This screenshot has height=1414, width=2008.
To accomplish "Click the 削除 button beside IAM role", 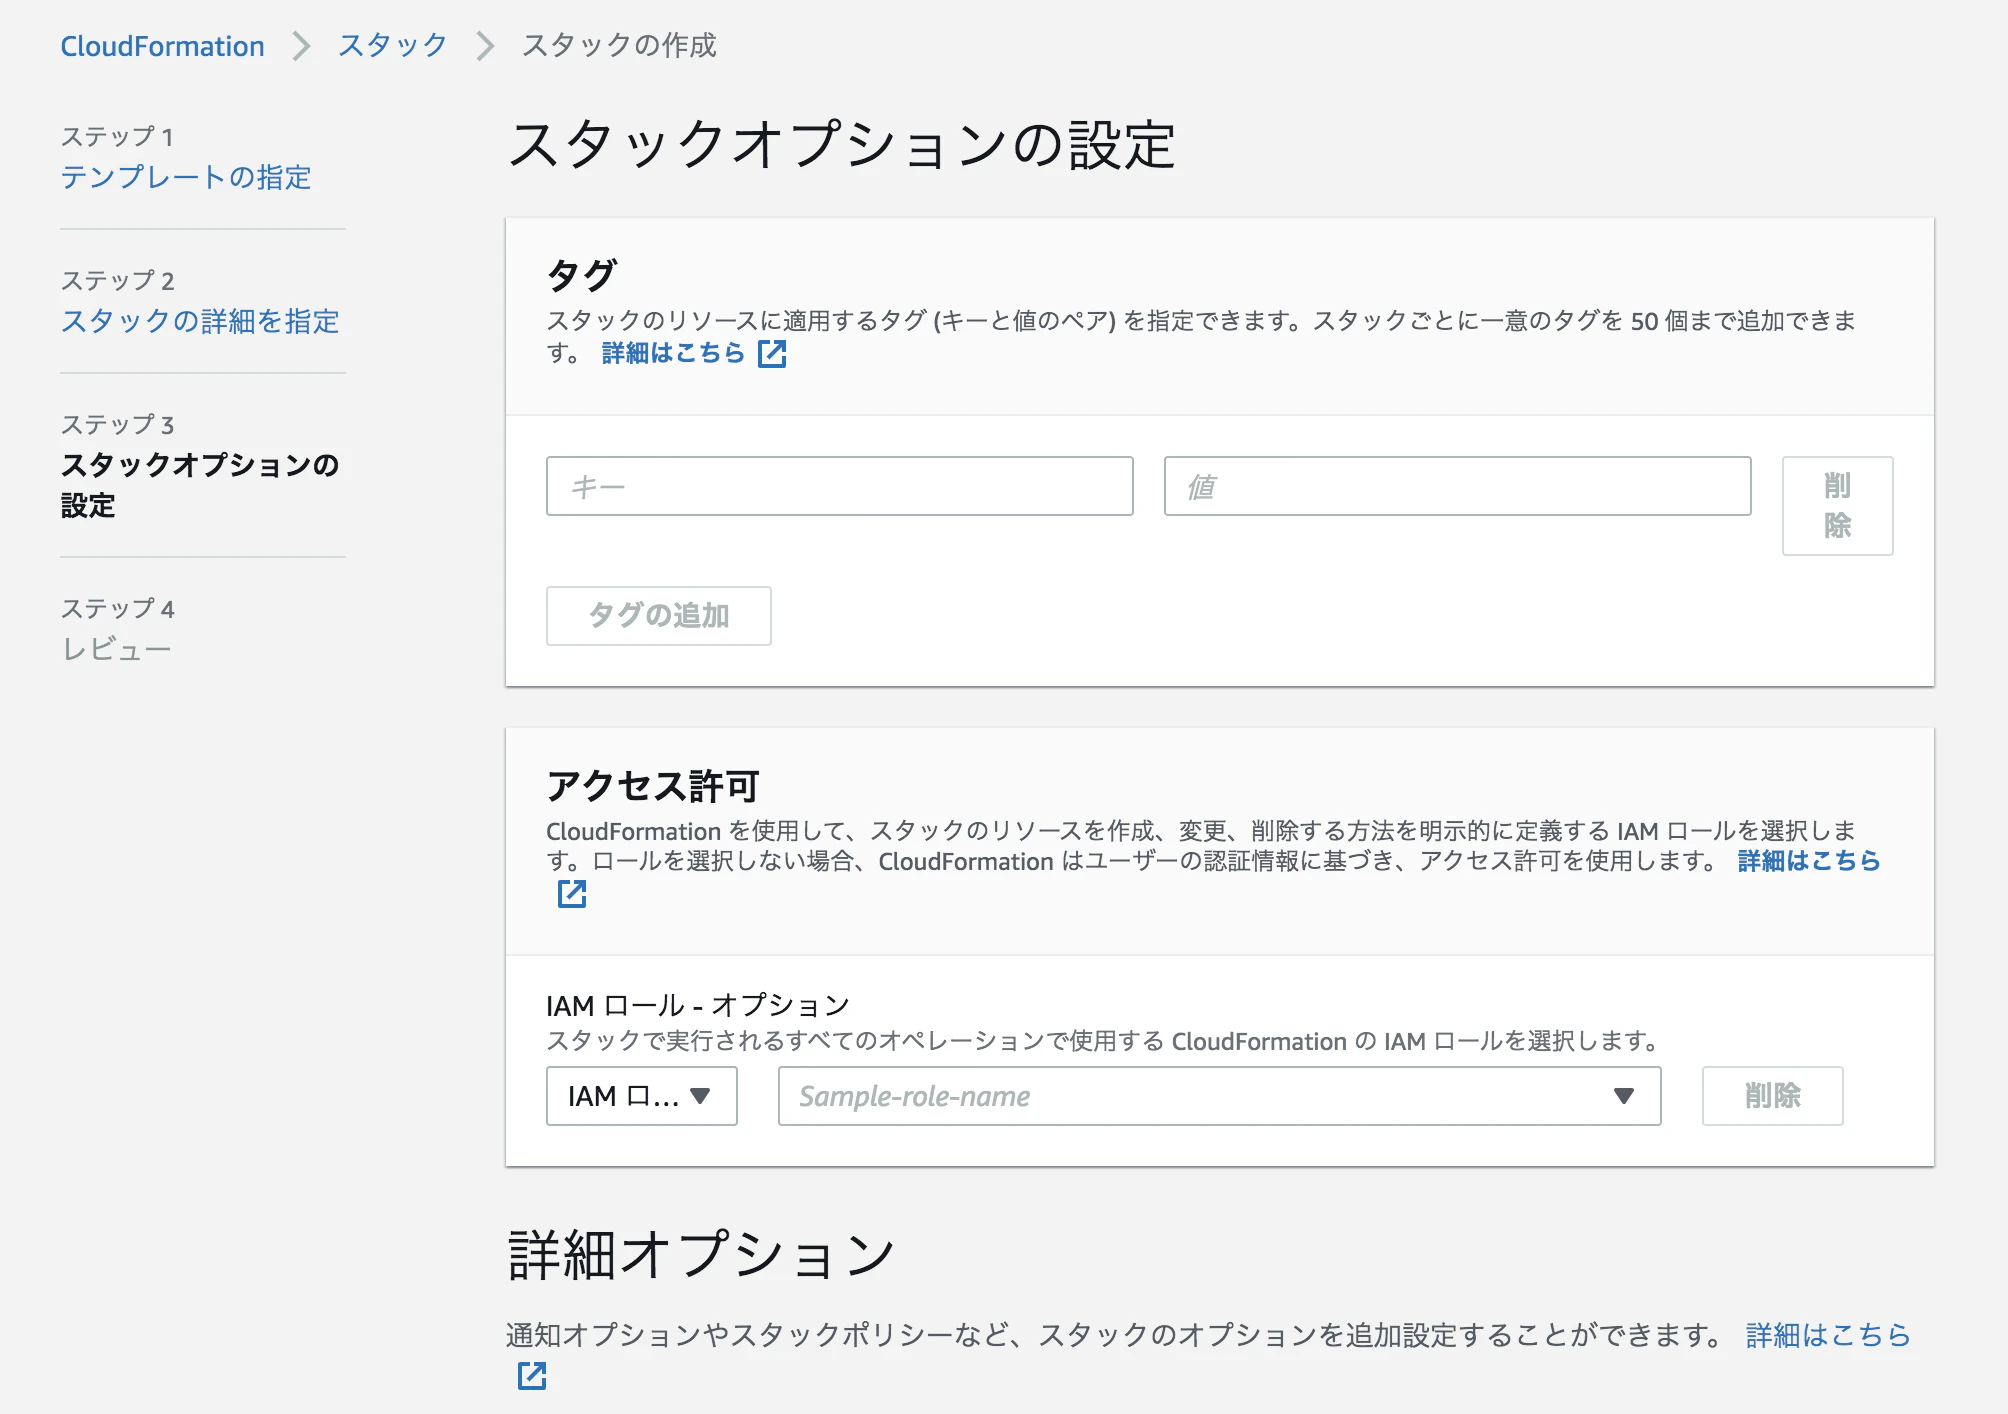I will pyautogui.click(x=1772, y=1096).
